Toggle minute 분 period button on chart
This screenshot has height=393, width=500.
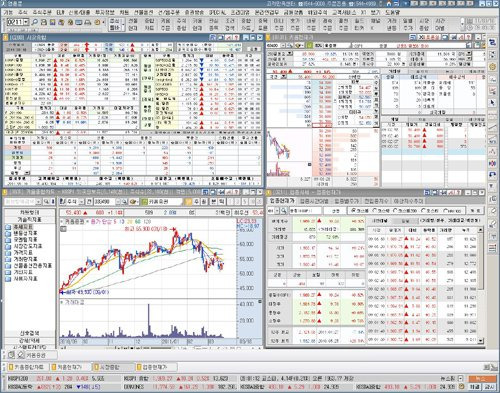click(x=213, y=202)
